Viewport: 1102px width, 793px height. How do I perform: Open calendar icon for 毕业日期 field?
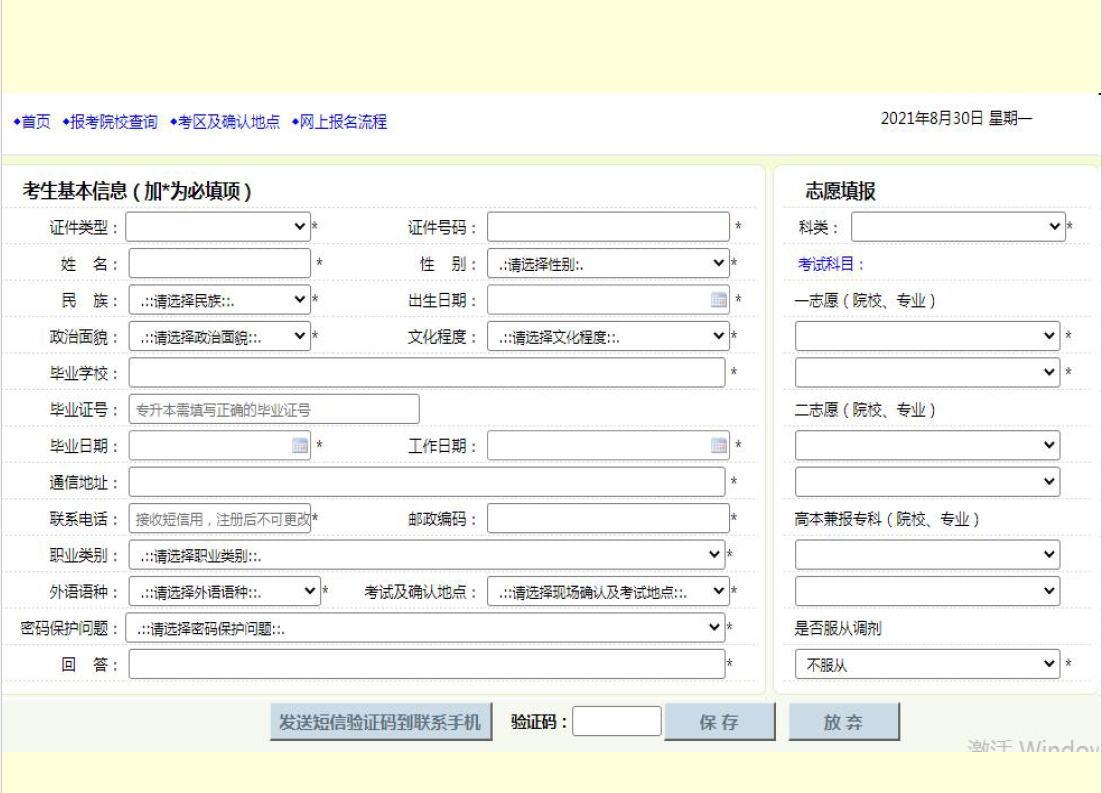[x=300, y=446]
